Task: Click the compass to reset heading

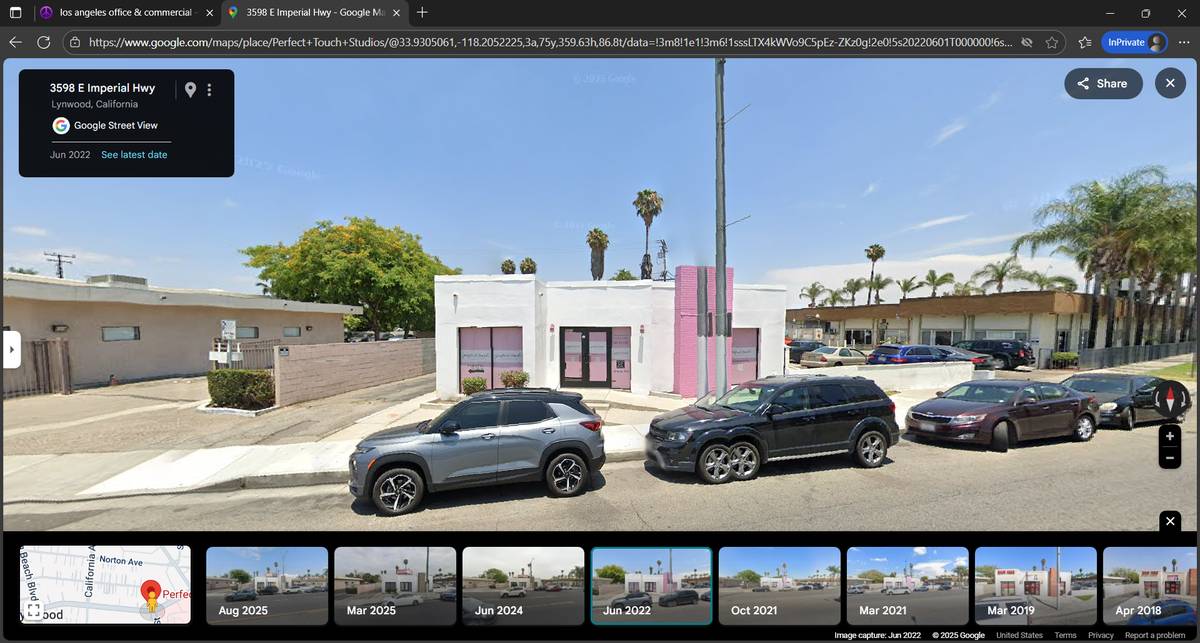Action: pyautogui.click(x=1169, y=399)
